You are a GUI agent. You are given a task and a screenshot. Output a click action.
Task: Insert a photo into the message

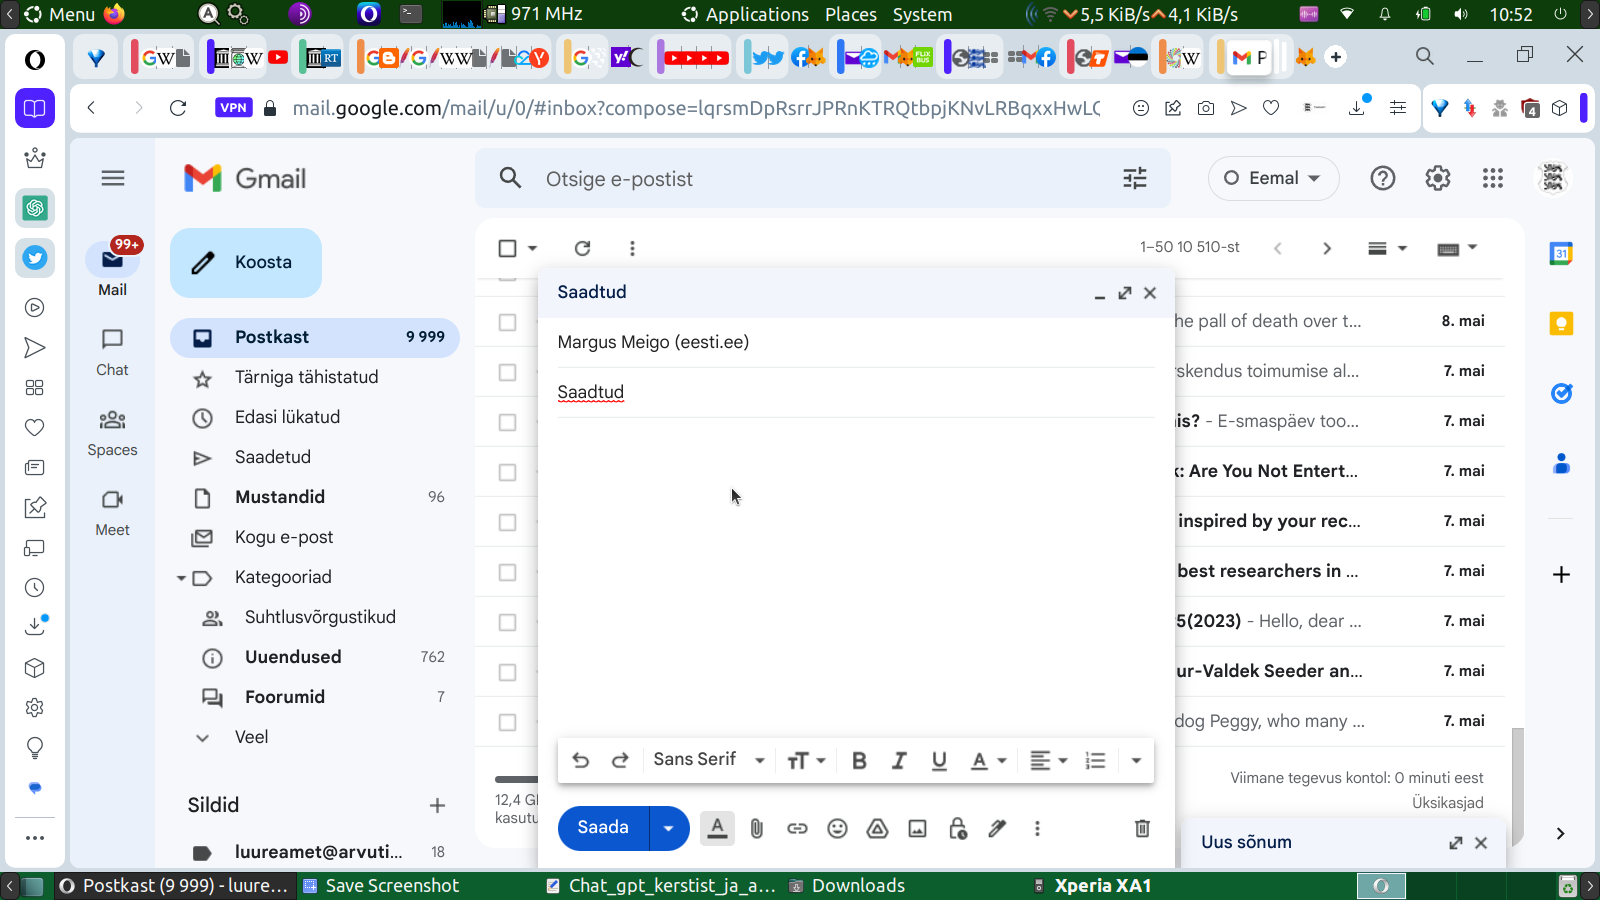coord(918,828)
